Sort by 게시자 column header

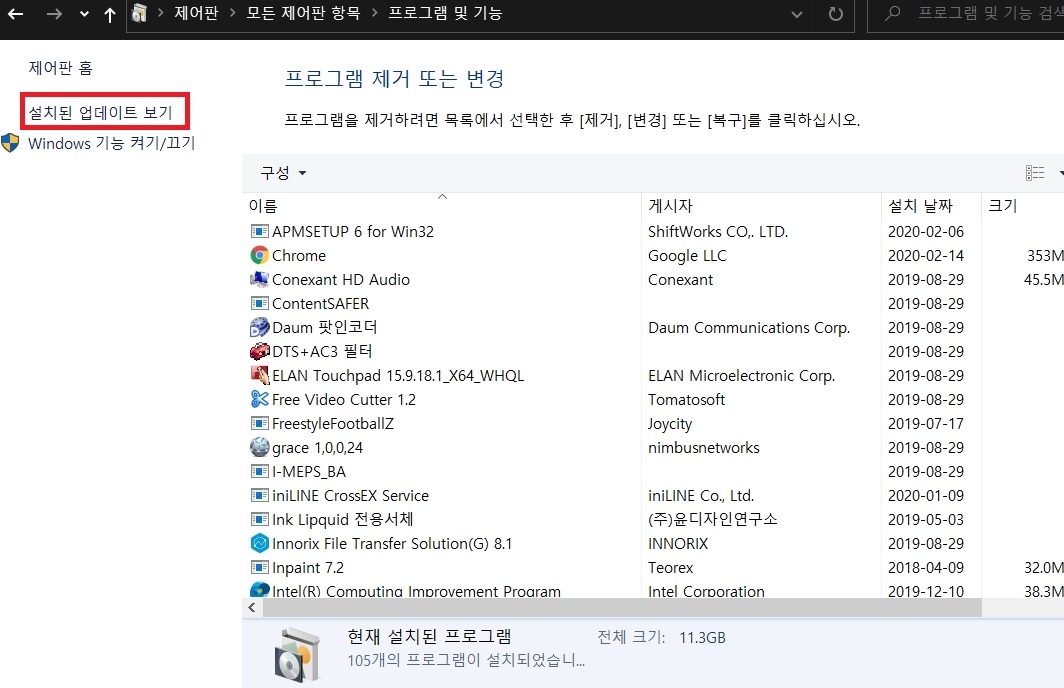pos(670,206)
